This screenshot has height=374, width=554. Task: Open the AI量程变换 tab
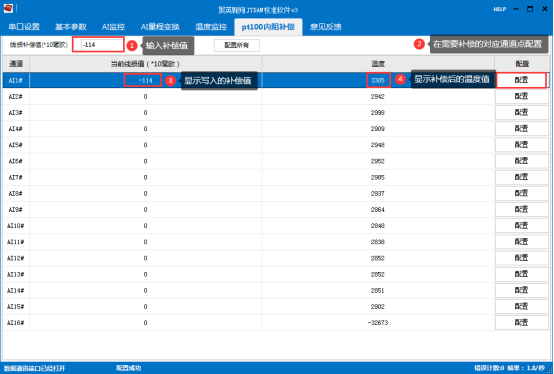pos(160,27)
